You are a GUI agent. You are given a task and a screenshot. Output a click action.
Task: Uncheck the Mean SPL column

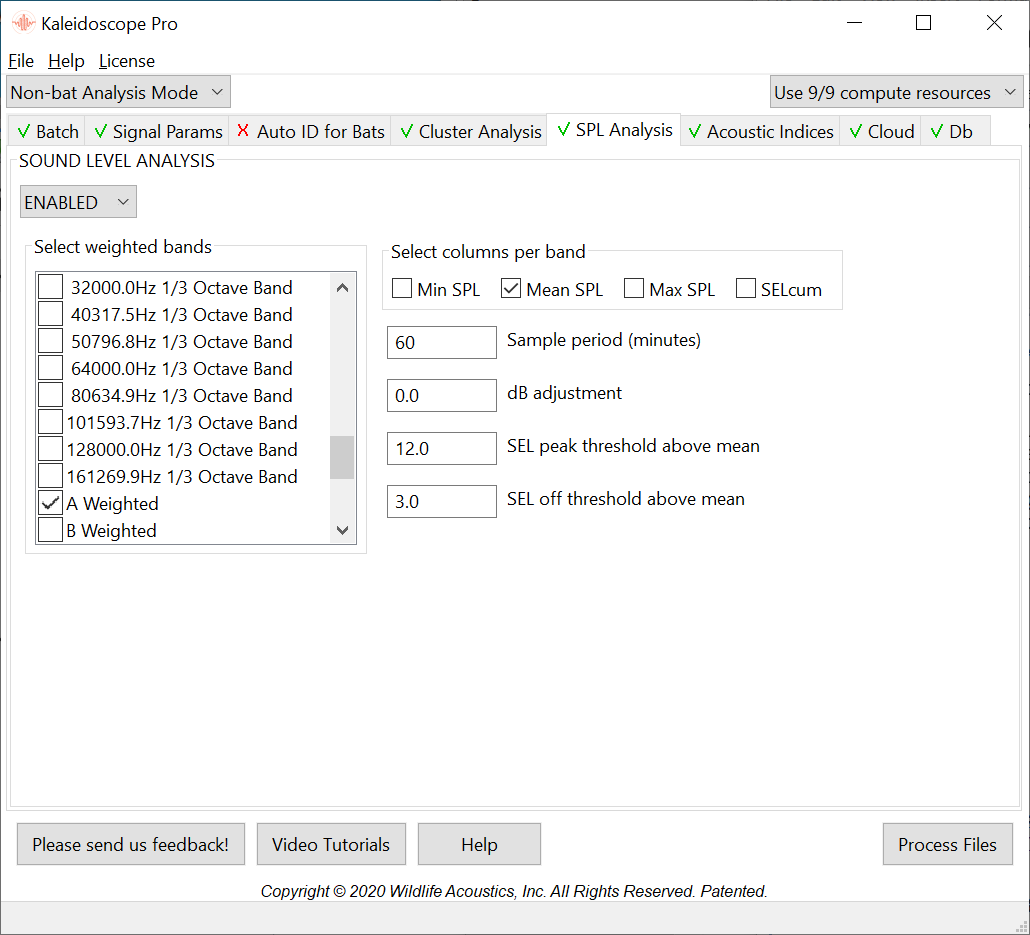511,289
